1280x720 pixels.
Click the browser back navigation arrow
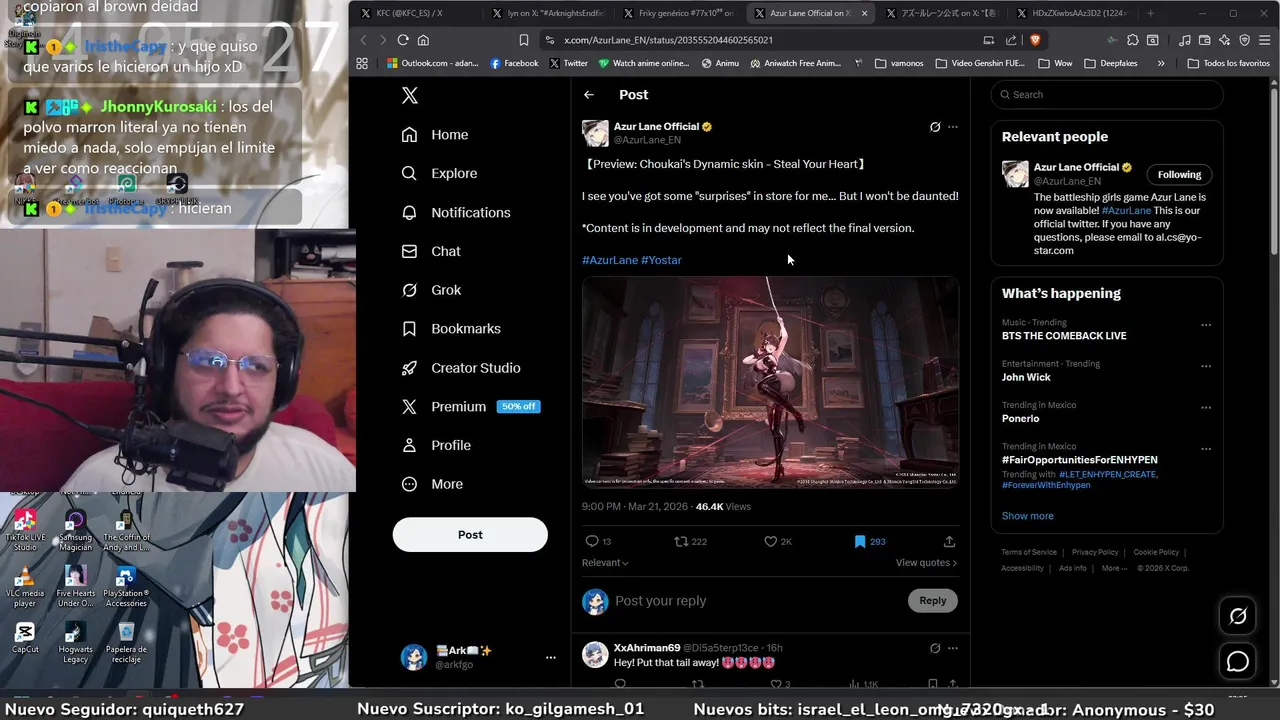[363, 40]
